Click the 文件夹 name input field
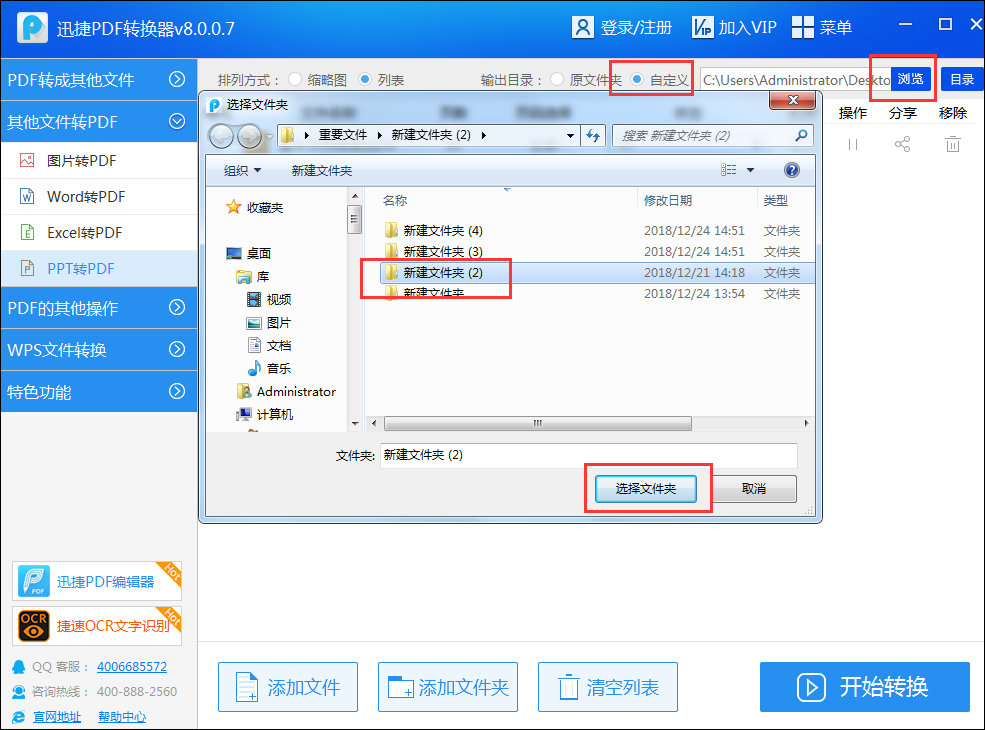985x730 pixels. pyautogui.click(x=589, y=455)
